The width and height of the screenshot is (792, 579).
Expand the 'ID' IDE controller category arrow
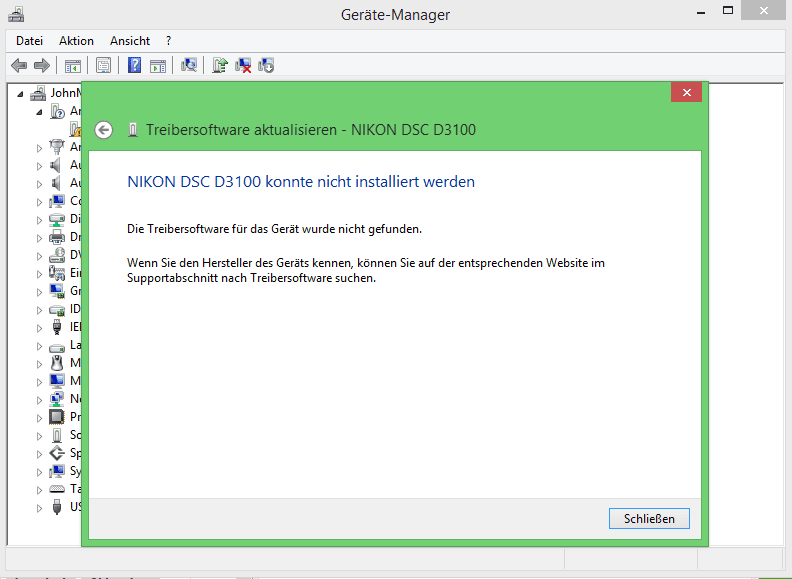[x=39, y=310]
